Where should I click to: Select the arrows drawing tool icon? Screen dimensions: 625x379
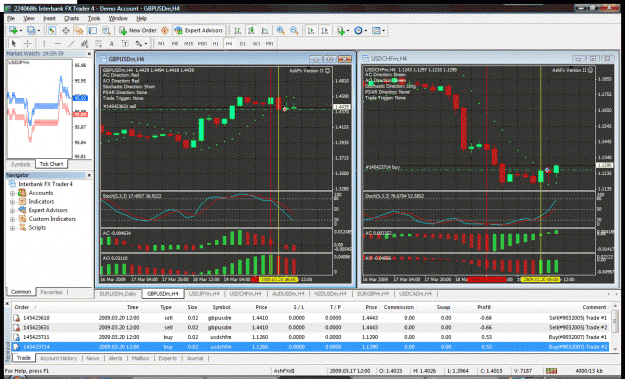(138, 43)
